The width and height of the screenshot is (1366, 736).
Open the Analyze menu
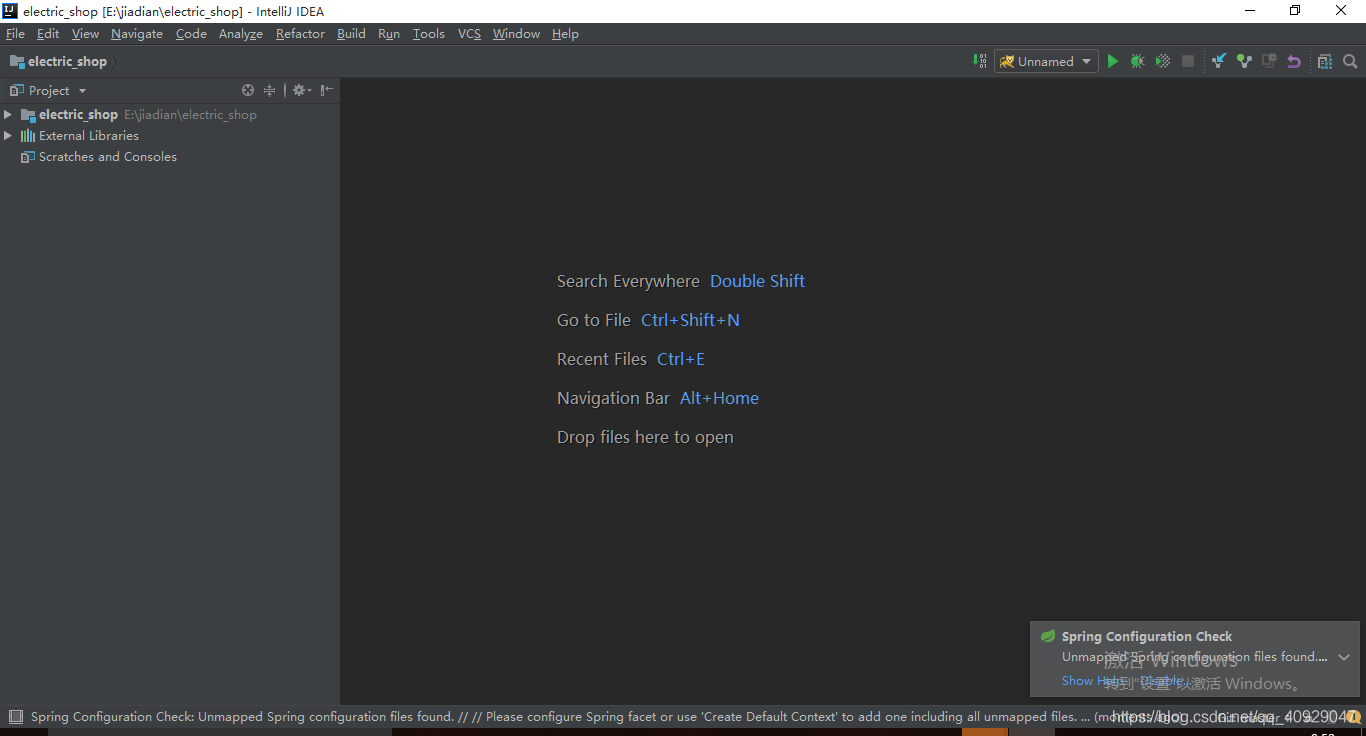[x=241, y=33]
